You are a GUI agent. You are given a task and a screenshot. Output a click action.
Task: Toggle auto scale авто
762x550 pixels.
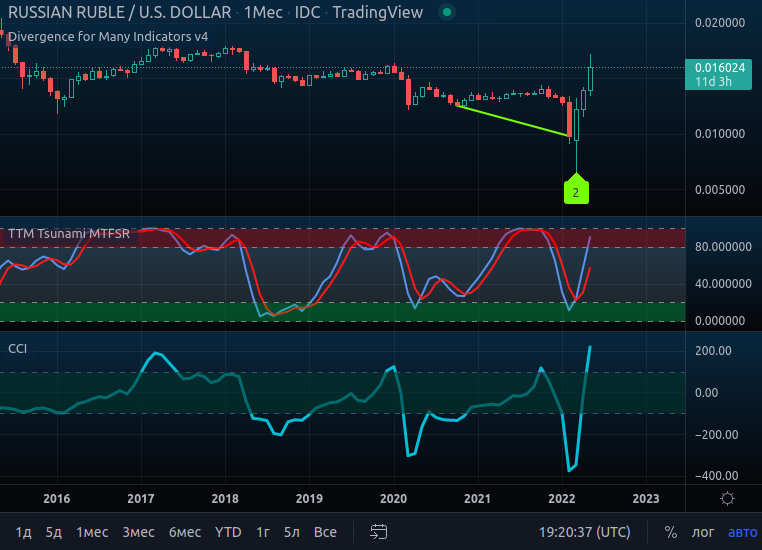(743, 533)
